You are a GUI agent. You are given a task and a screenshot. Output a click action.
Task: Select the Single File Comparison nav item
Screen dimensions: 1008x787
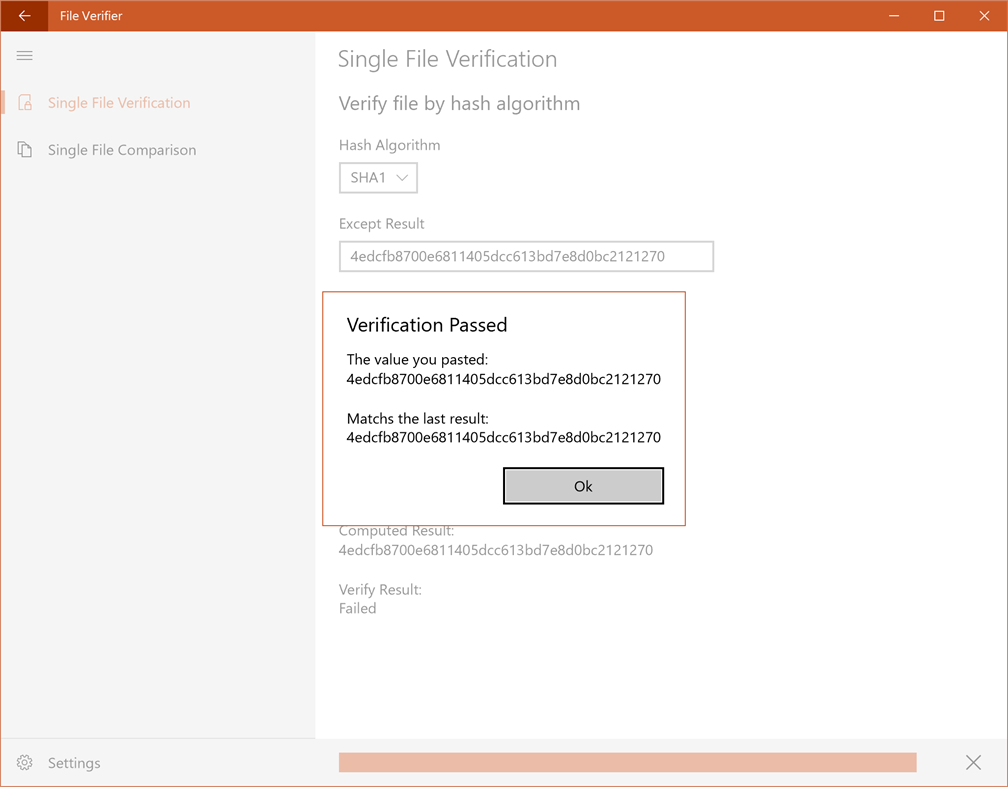pyautogui.click(x=122, y=149)
